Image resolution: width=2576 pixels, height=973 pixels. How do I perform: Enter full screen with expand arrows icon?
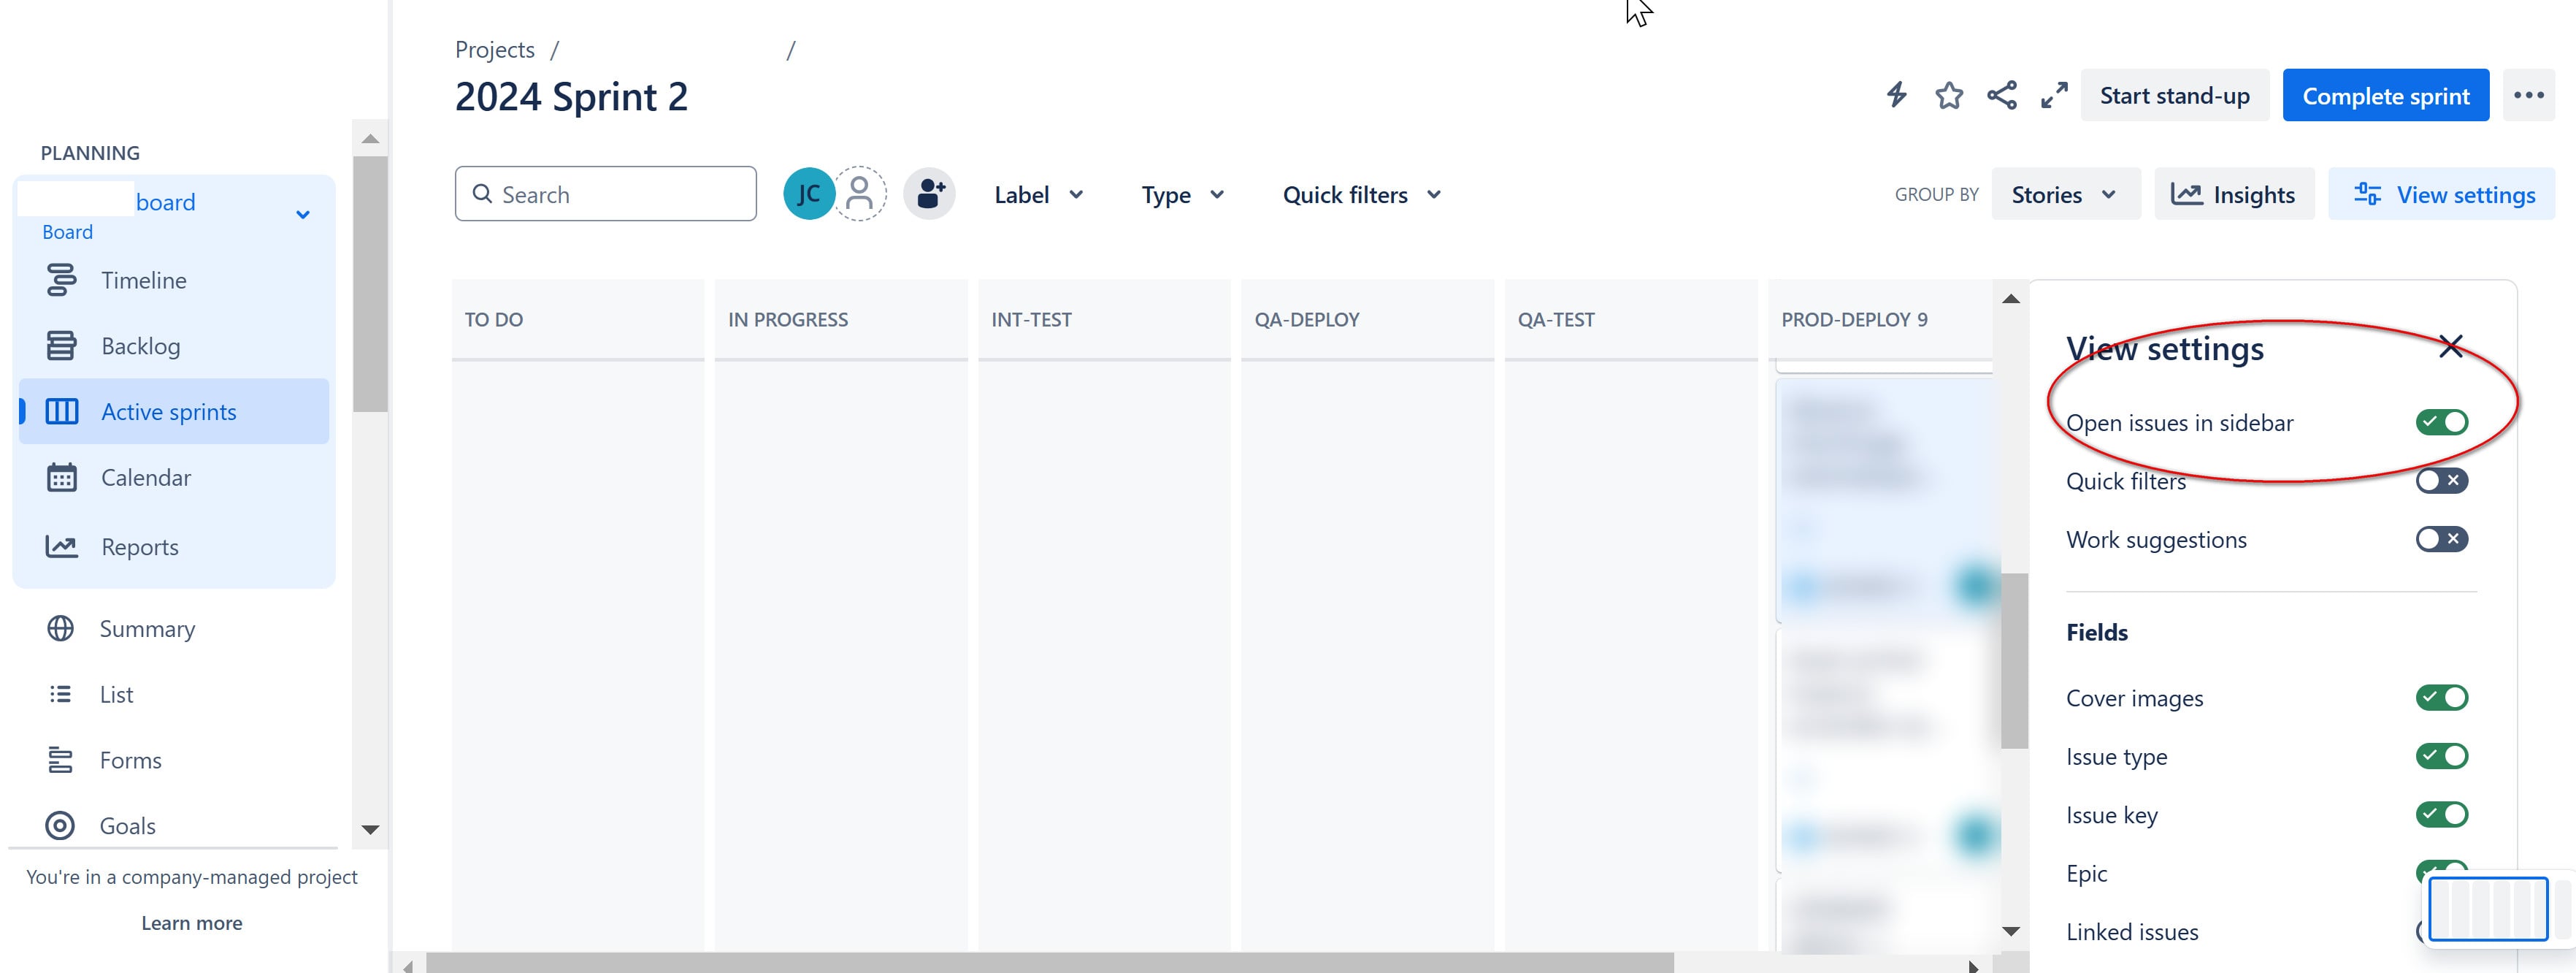(2054, 95)
